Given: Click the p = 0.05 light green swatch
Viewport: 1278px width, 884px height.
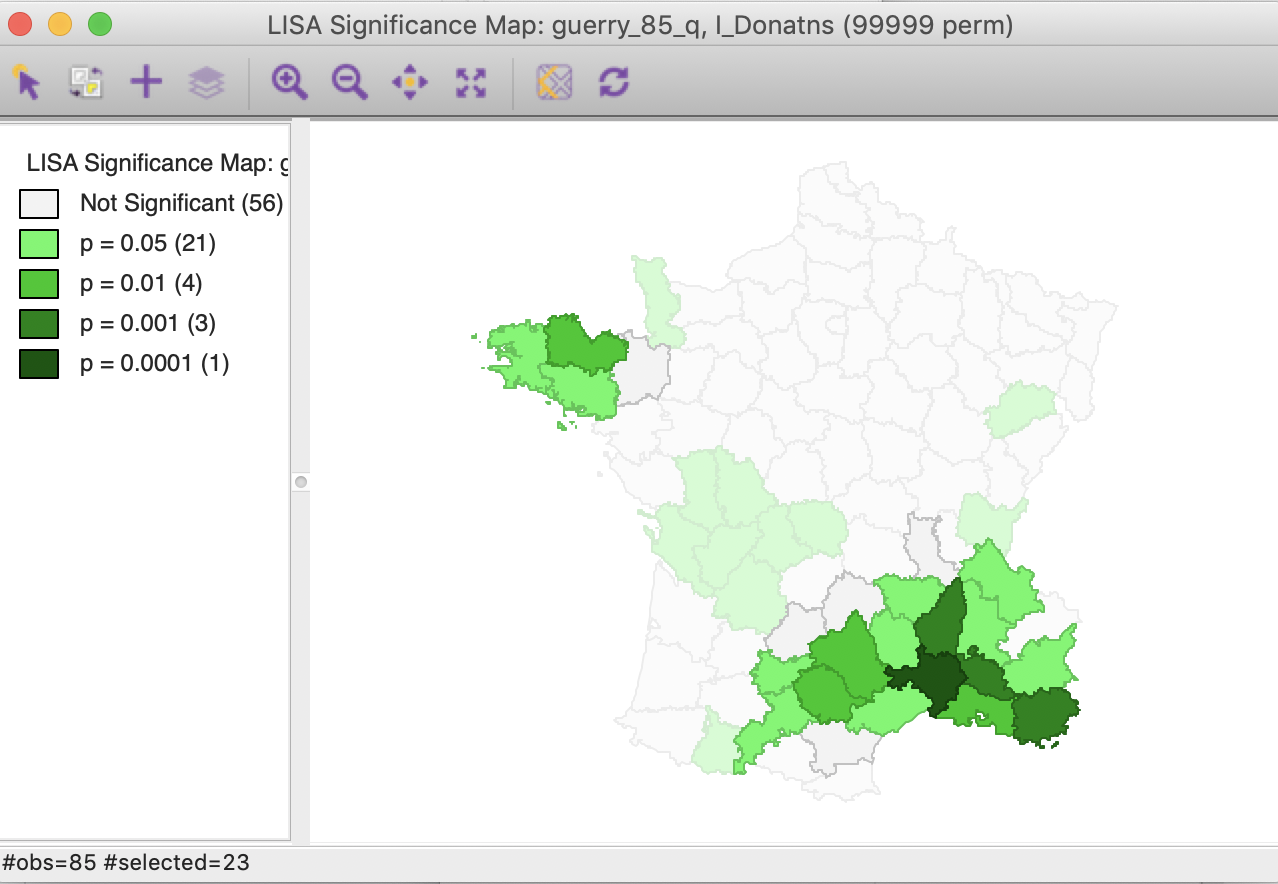Looking at the screenshot, I should [x=39, y=244].
